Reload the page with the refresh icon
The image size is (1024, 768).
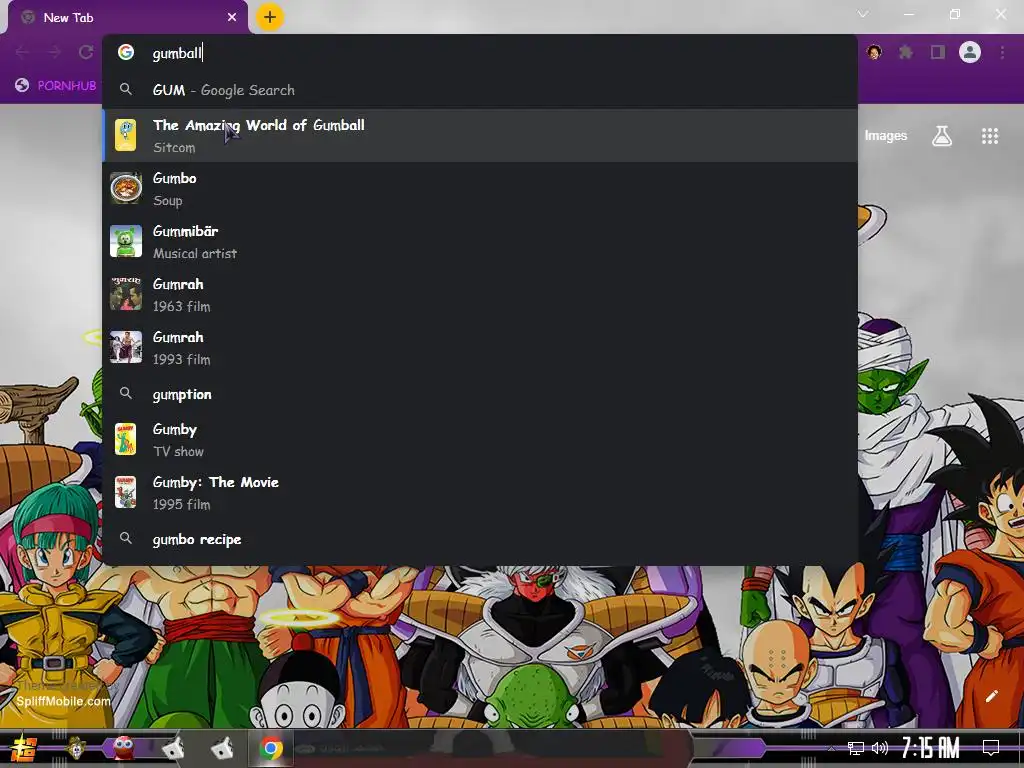click(86, 52)
